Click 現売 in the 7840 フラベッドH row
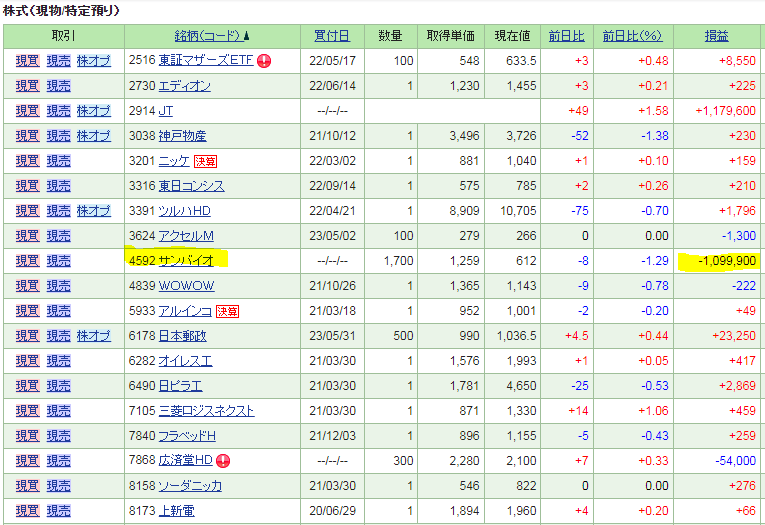 (x=59, y=436)
